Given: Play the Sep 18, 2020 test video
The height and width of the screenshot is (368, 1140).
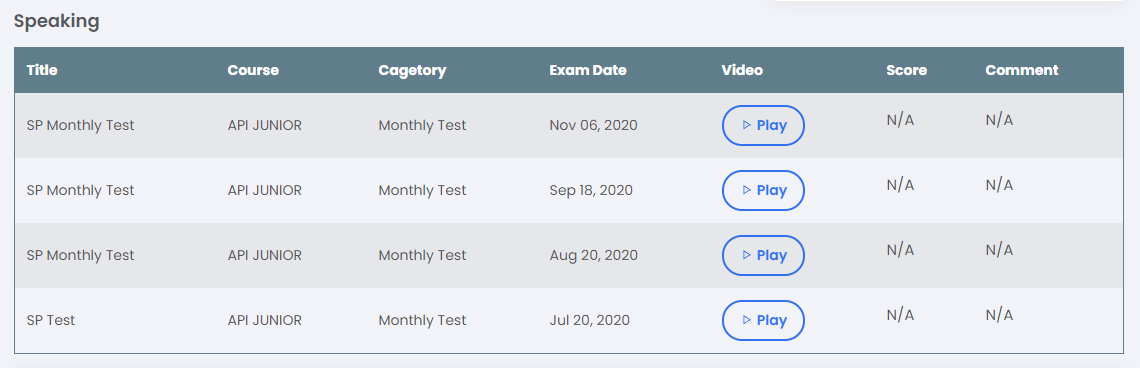Looking at the screenshot, I should pos(763,191).
